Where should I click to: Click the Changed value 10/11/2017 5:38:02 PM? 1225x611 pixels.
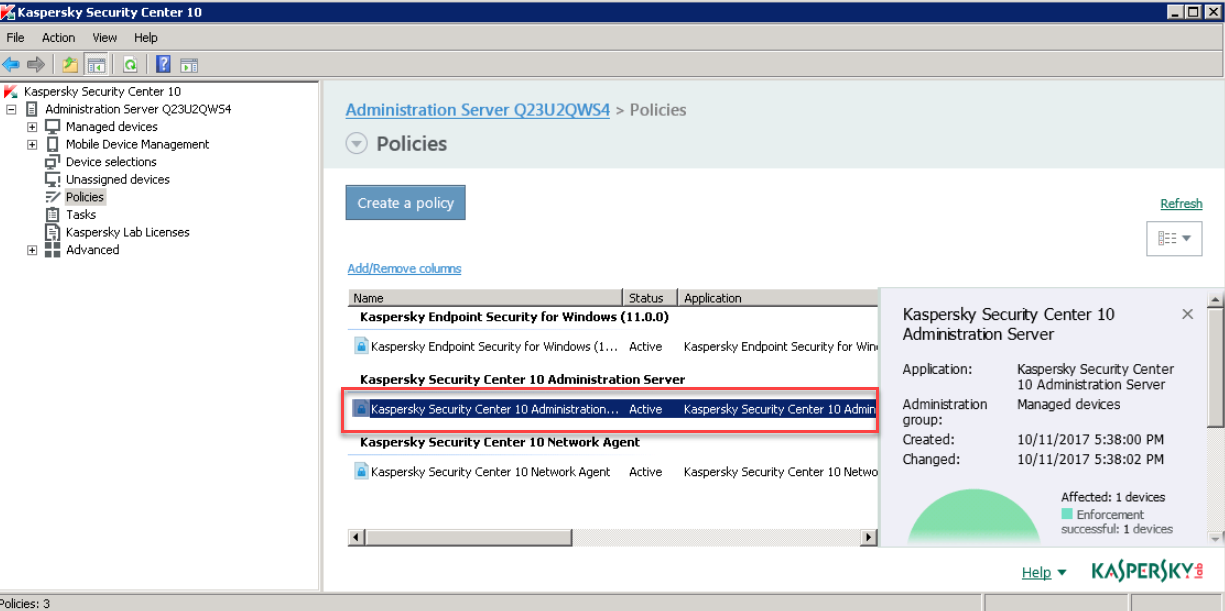tap(1090, 460)
